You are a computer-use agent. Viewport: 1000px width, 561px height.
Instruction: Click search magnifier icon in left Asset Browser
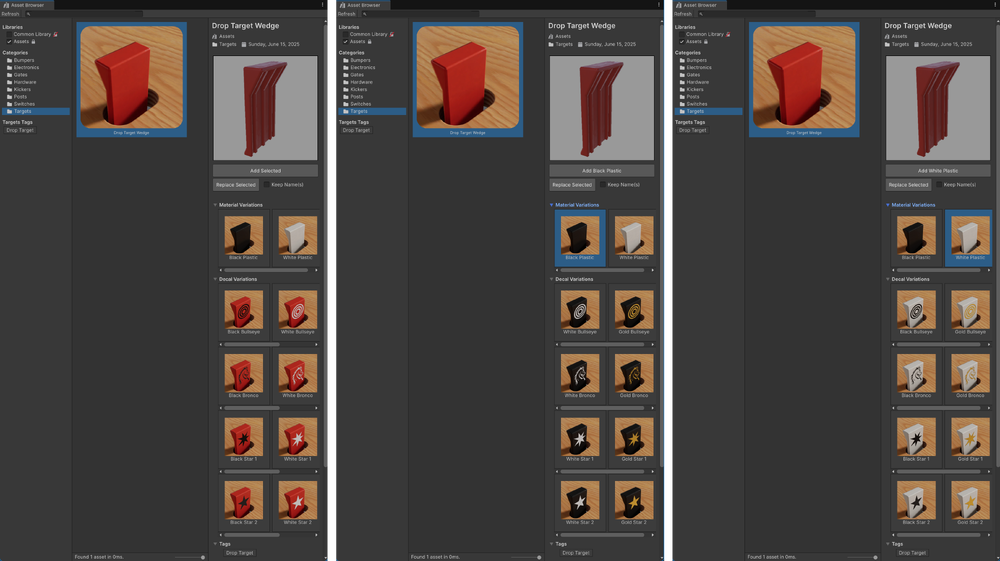29,14
